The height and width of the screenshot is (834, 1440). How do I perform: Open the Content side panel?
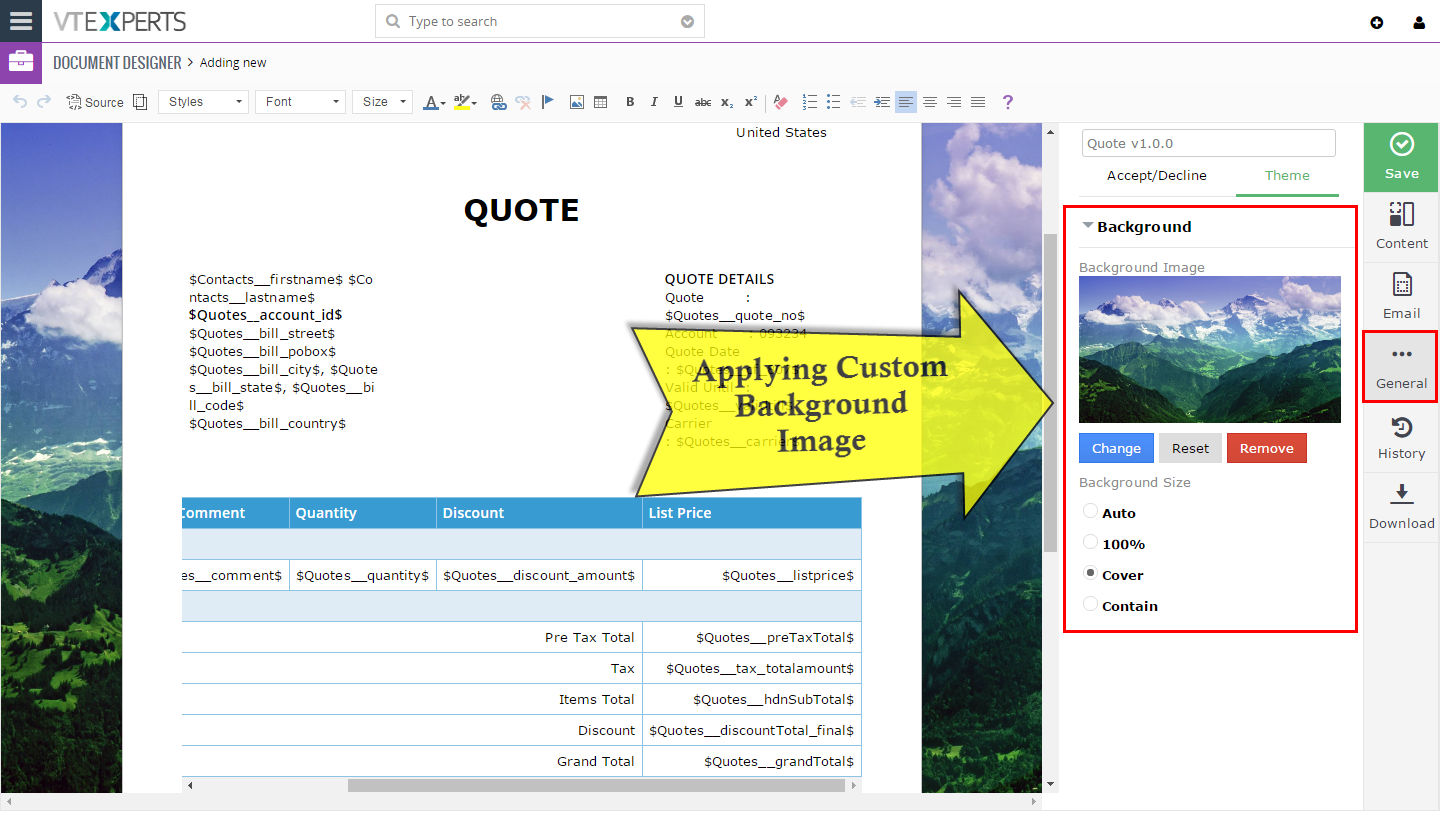pyautogui.click(x=1401, y=228)
